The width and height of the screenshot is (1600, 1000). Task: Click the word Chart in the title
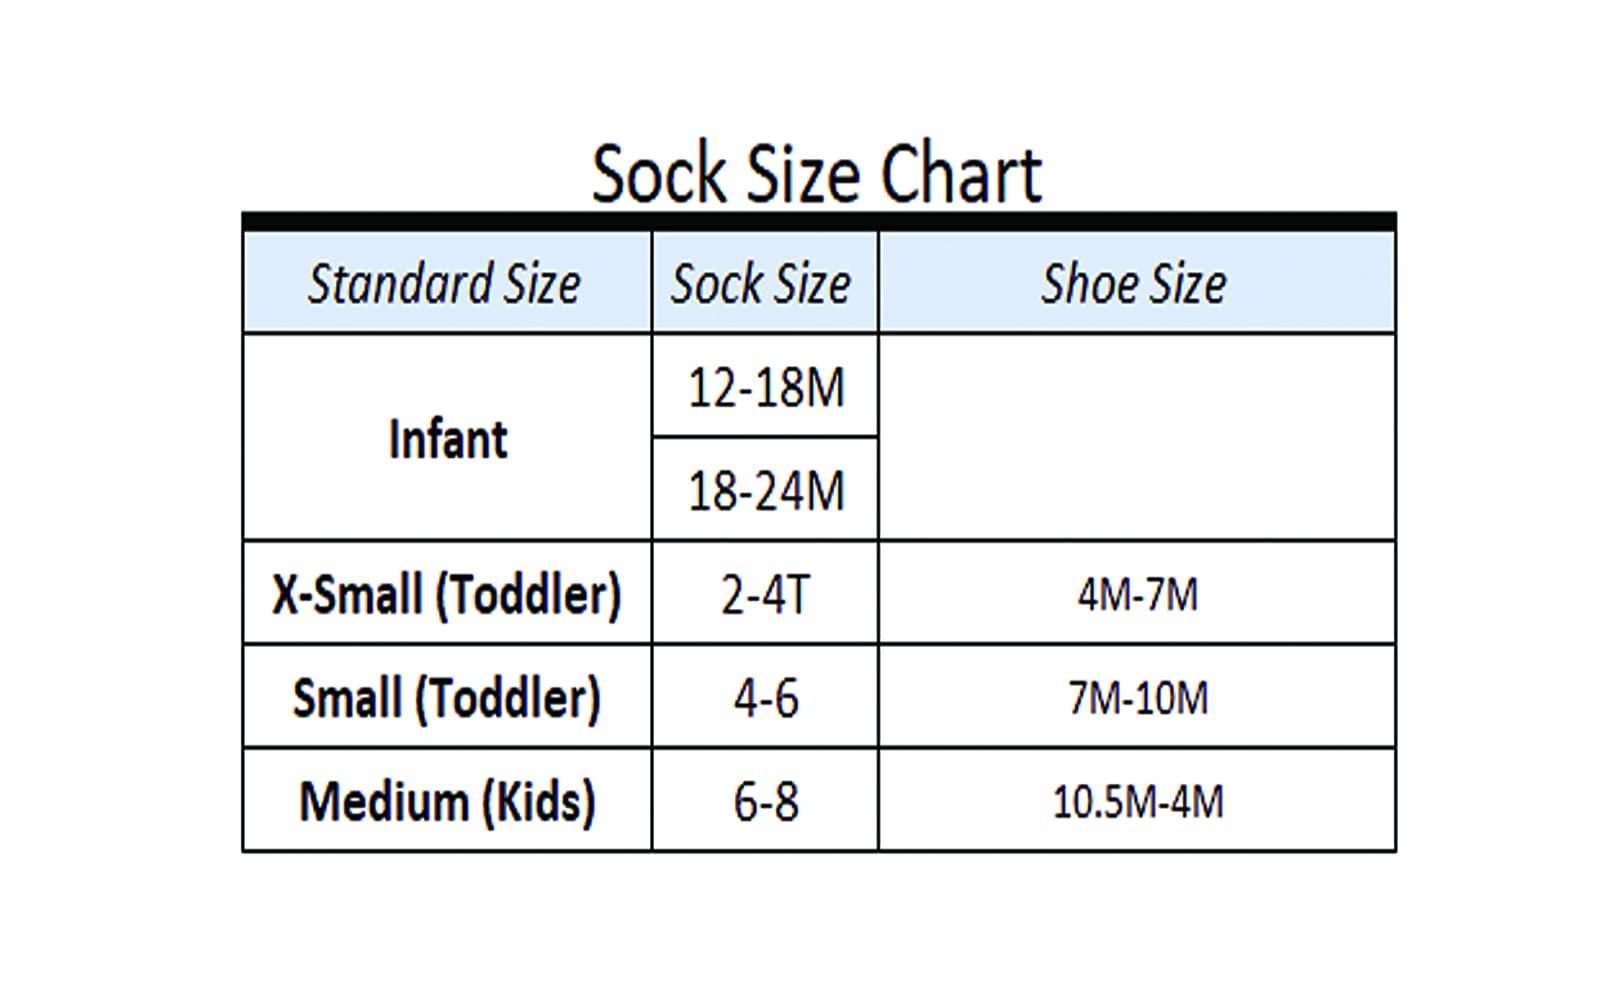point(962,175)
